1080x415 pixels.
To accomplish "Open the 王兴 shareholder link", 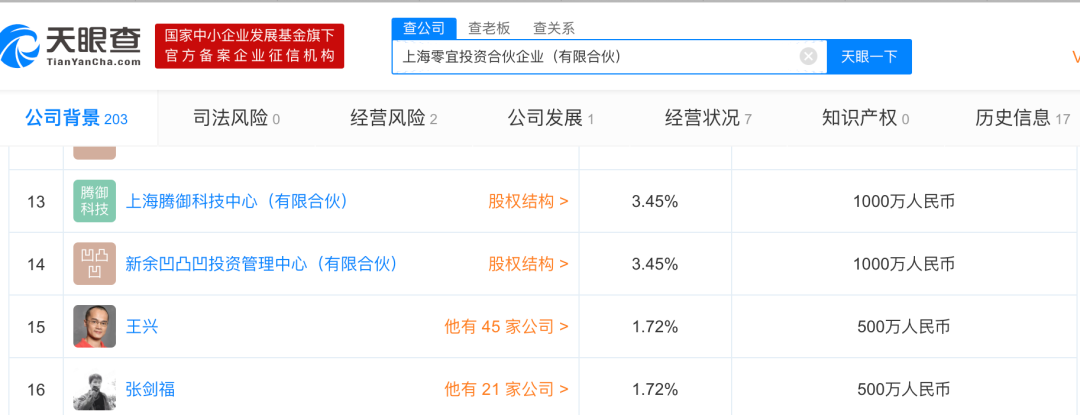I will [142, 326].
